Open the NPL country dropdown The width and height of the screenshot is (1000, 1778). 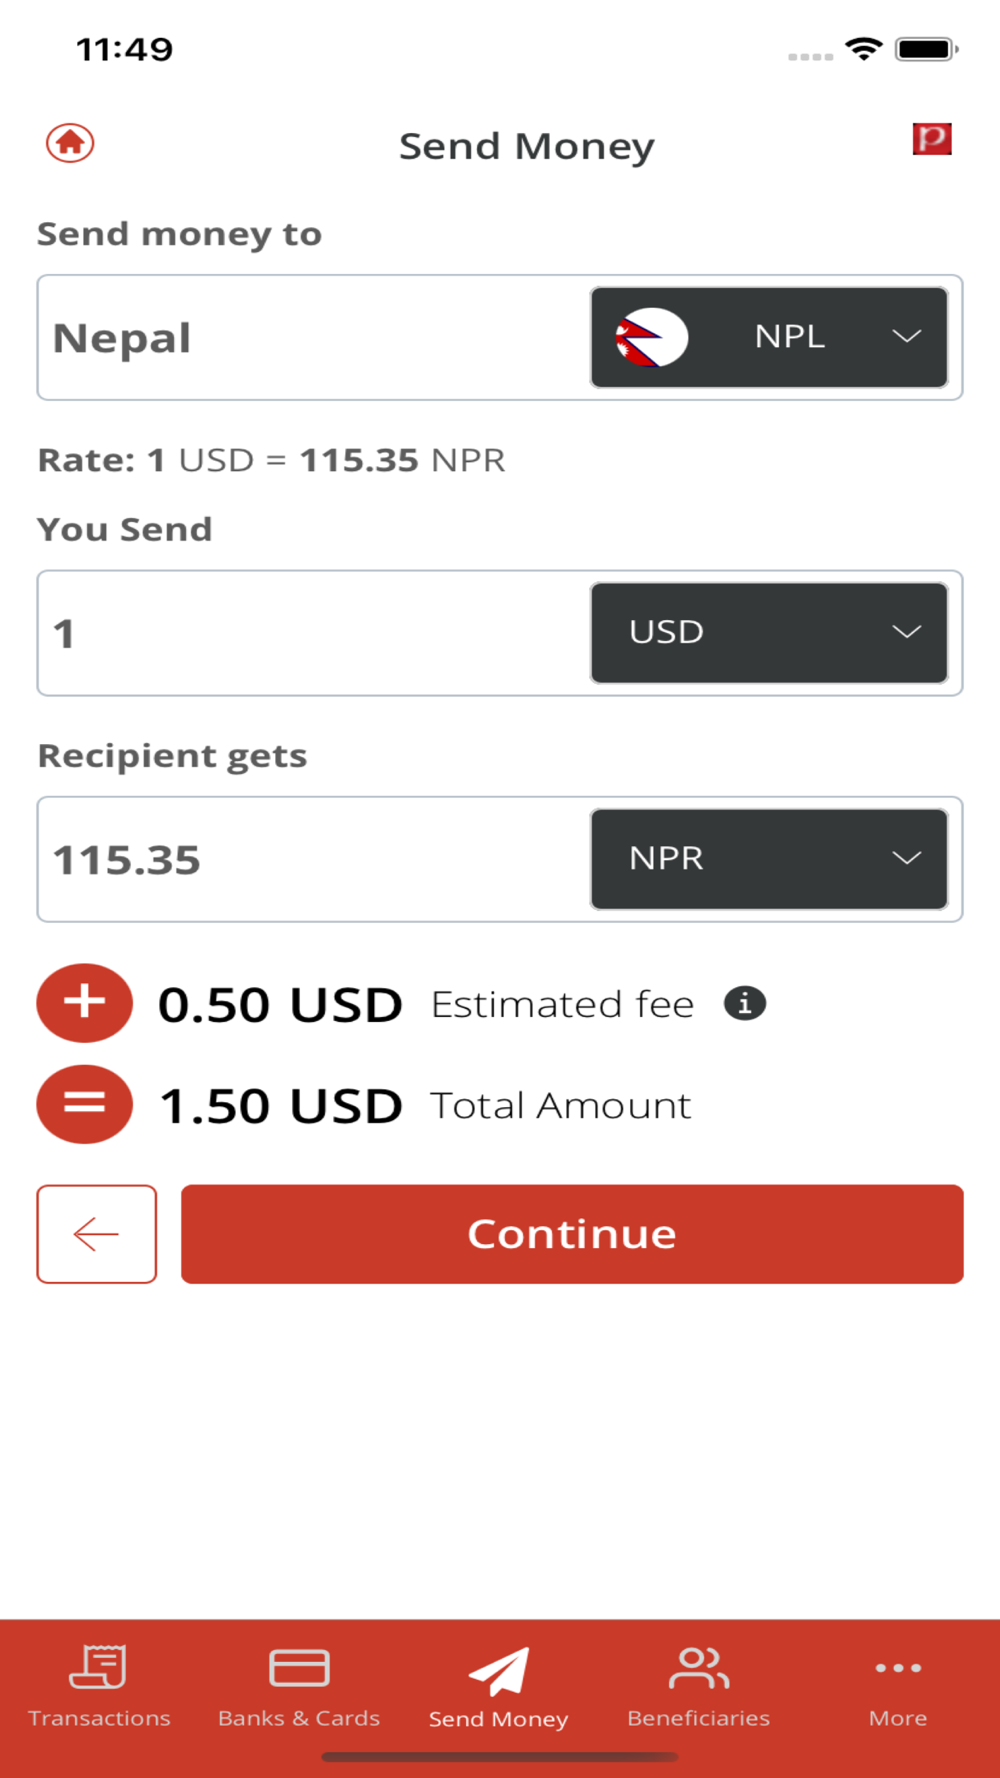click(x=768, y=337)
